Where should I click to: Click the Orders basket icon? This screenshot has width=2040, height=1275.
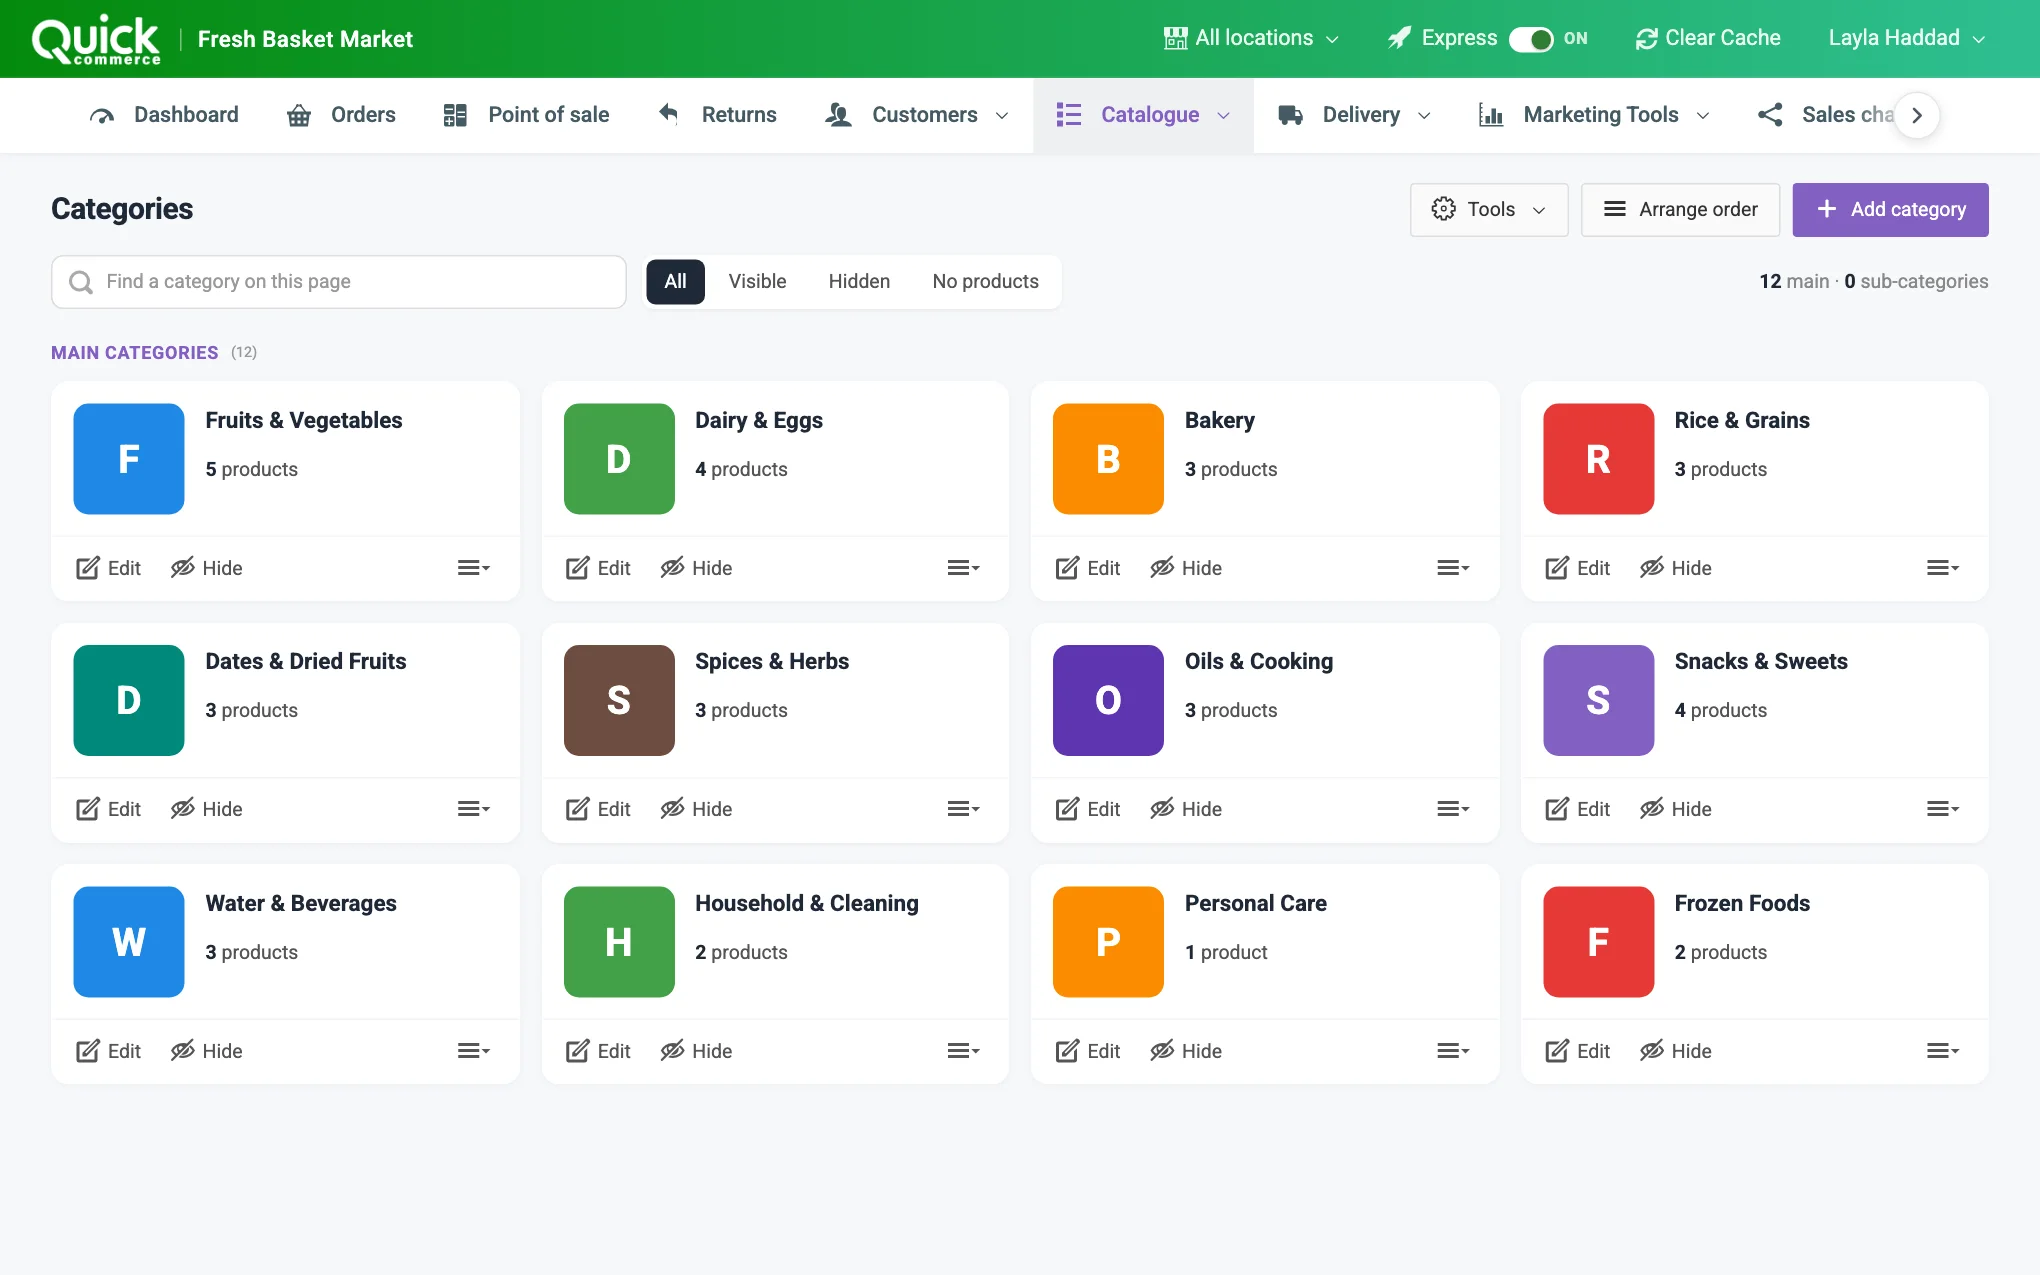point(299,116)
